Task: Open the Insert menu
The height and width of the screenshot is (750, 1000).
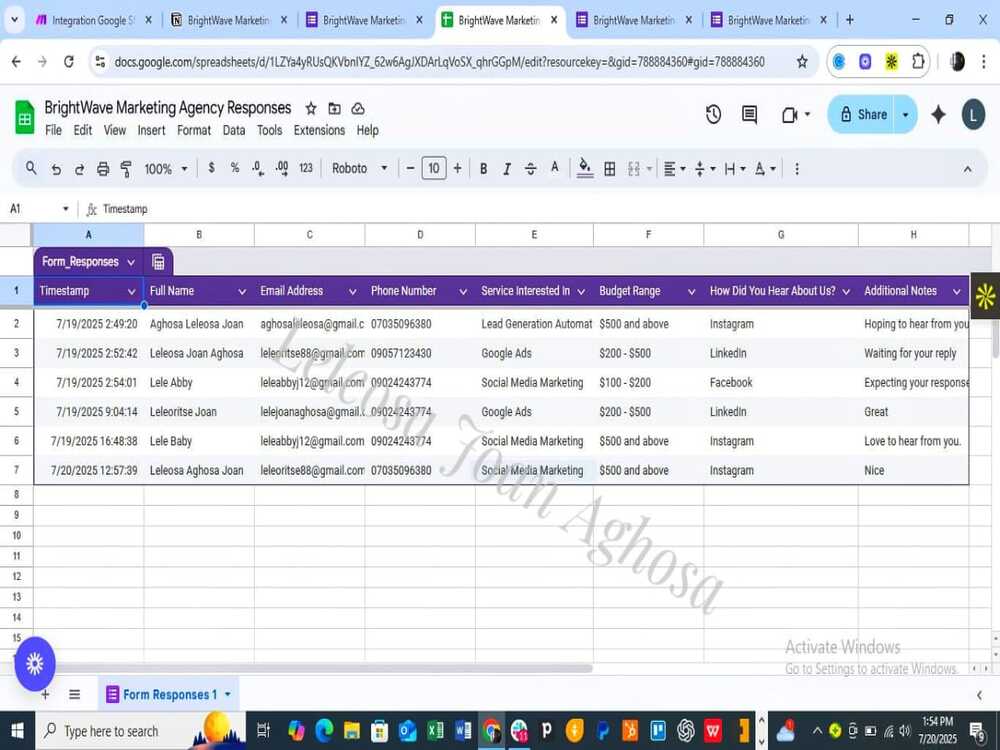Action: pyautogui.click(x=151, y=130)
